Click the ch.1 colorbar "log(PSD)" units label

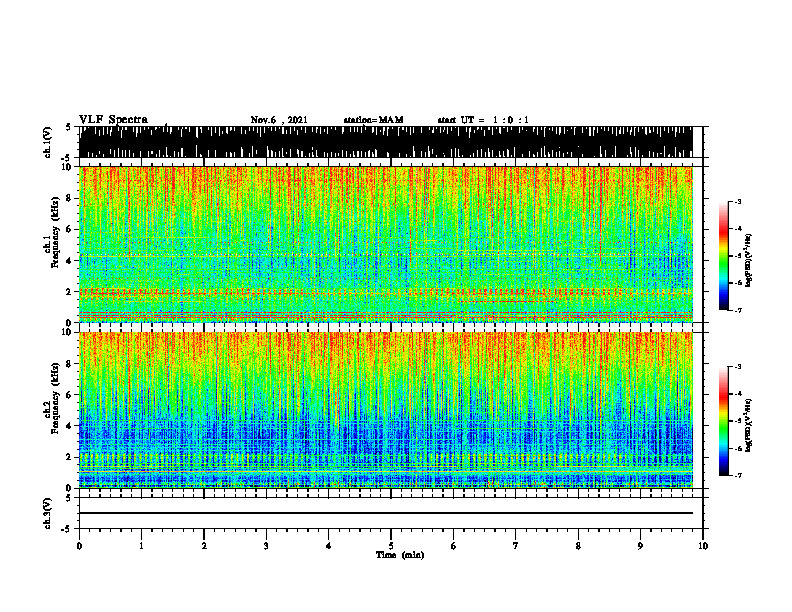tap(749, 261)
